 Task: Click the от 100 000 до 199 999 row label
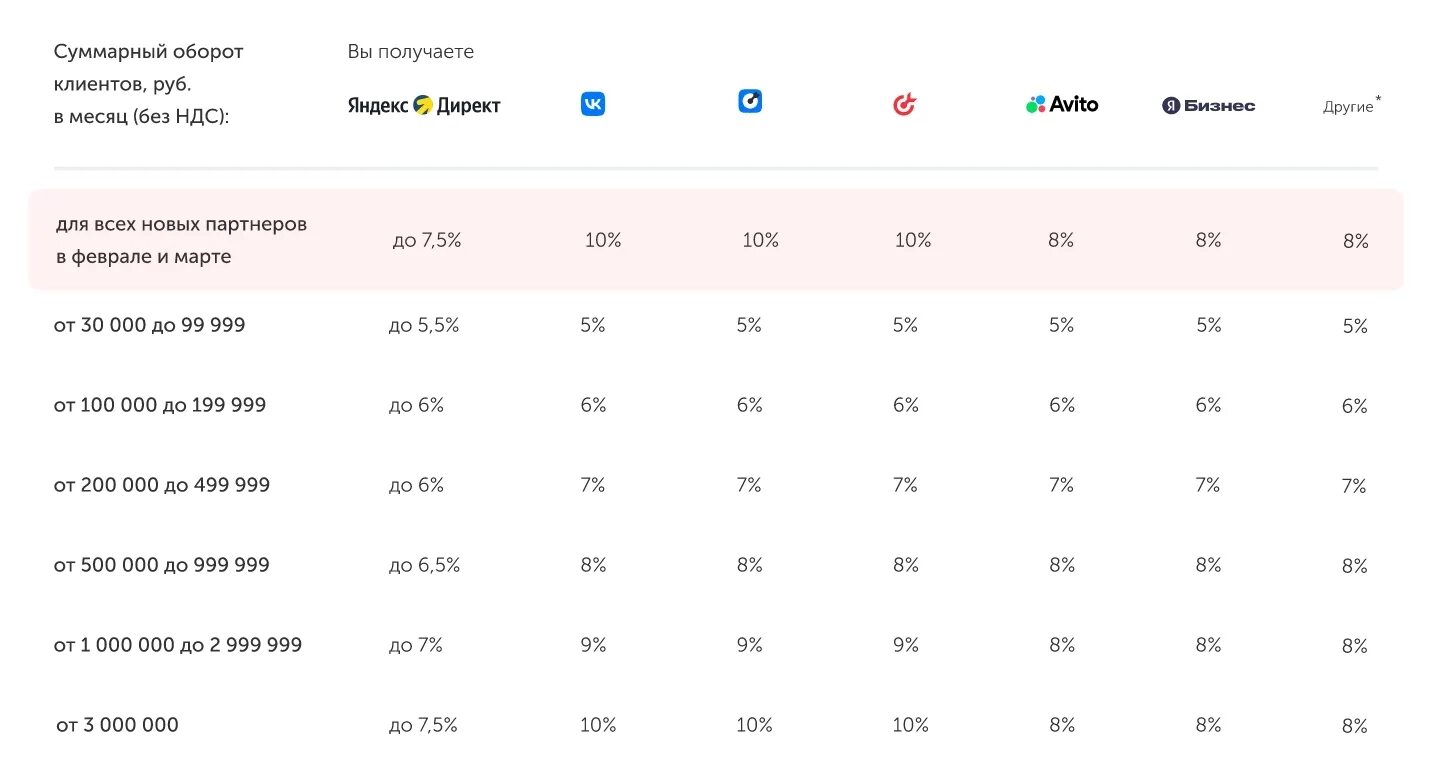(160, 405)
